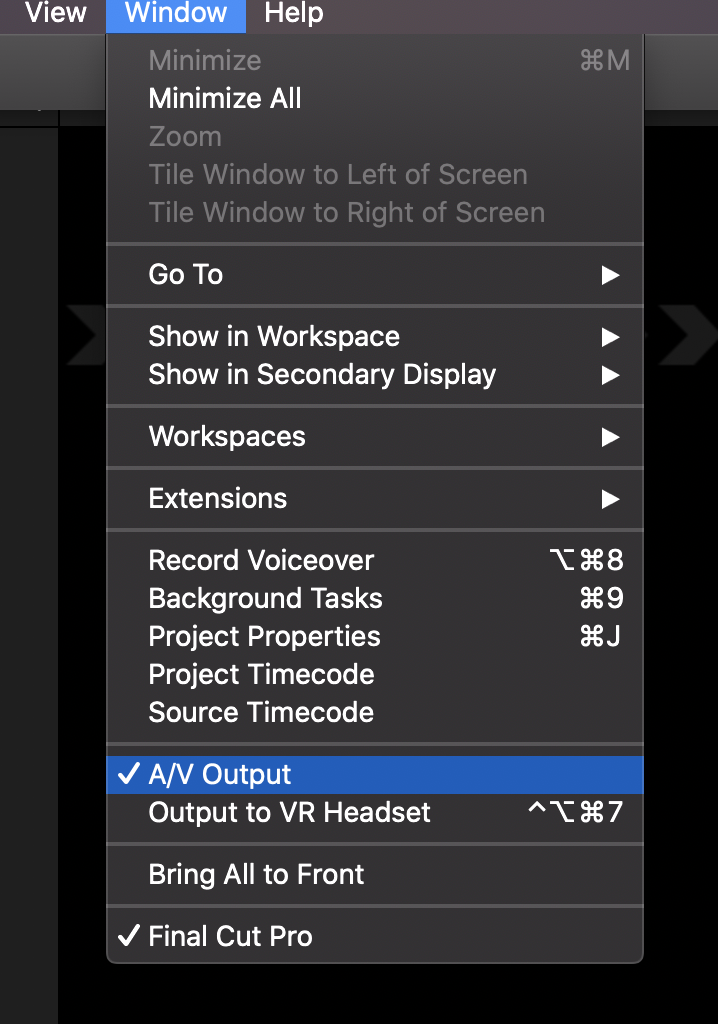Screen dimensions: 718x1024
Task: Choose Minimize All
Action: tap(225, 98)
